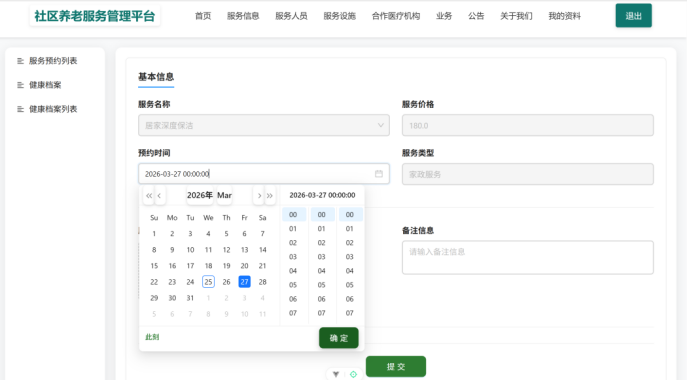Open the 服务人员 nav item
This screenshot has width=687, height=380.
[x=291, y=16]
